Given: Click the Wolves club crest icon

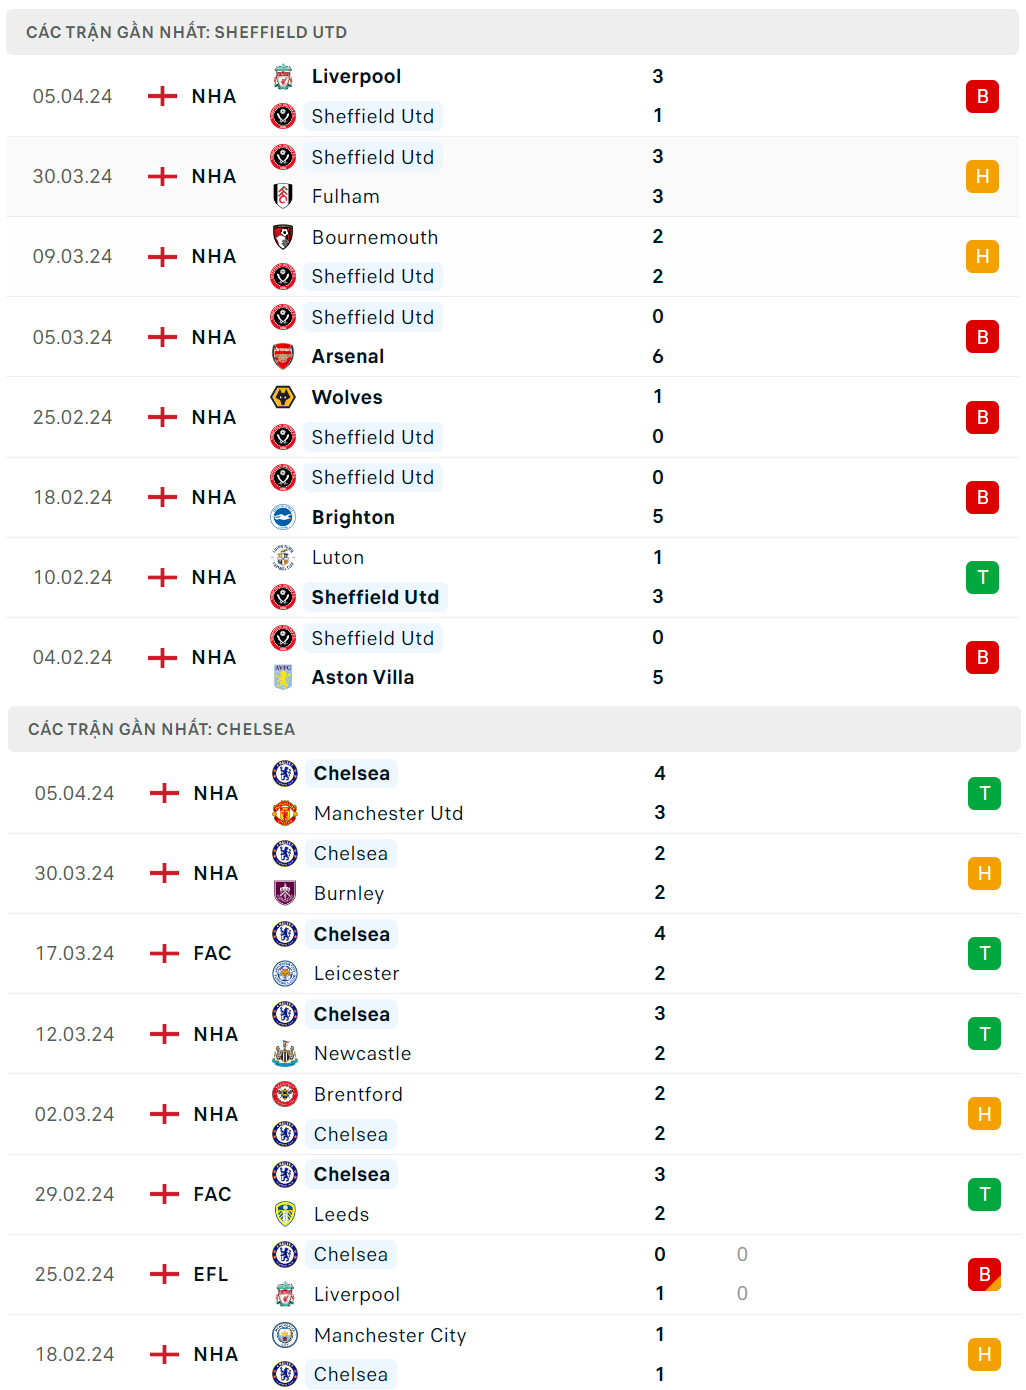Looking at the screenshot, I should (283, 397).
